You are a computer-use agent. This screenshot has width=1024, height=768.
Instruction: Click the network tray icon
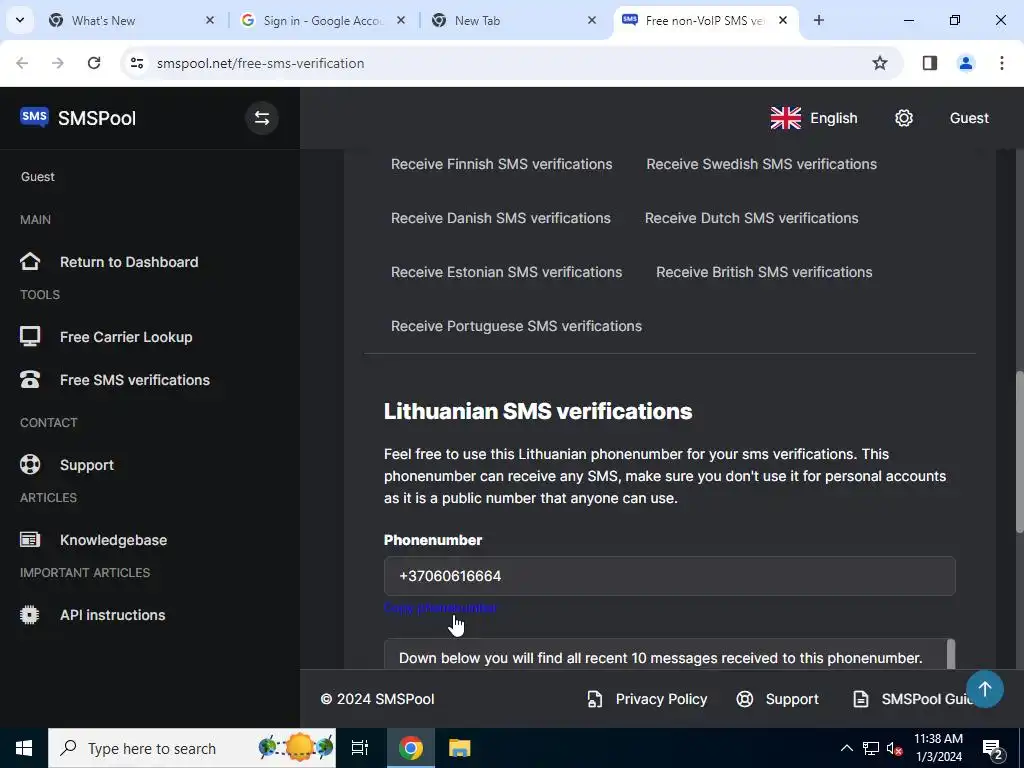pyautogui.click(x=871, y=748)
